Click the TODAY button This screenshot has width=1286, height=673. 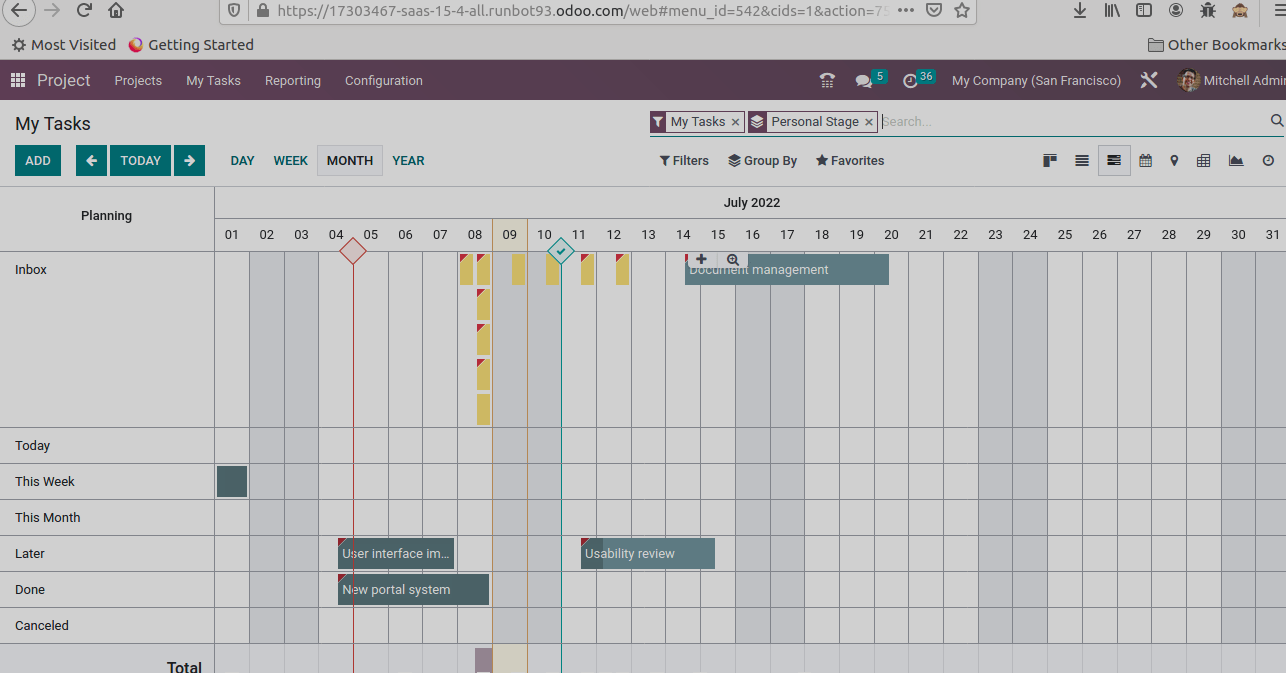coord(141,160)
